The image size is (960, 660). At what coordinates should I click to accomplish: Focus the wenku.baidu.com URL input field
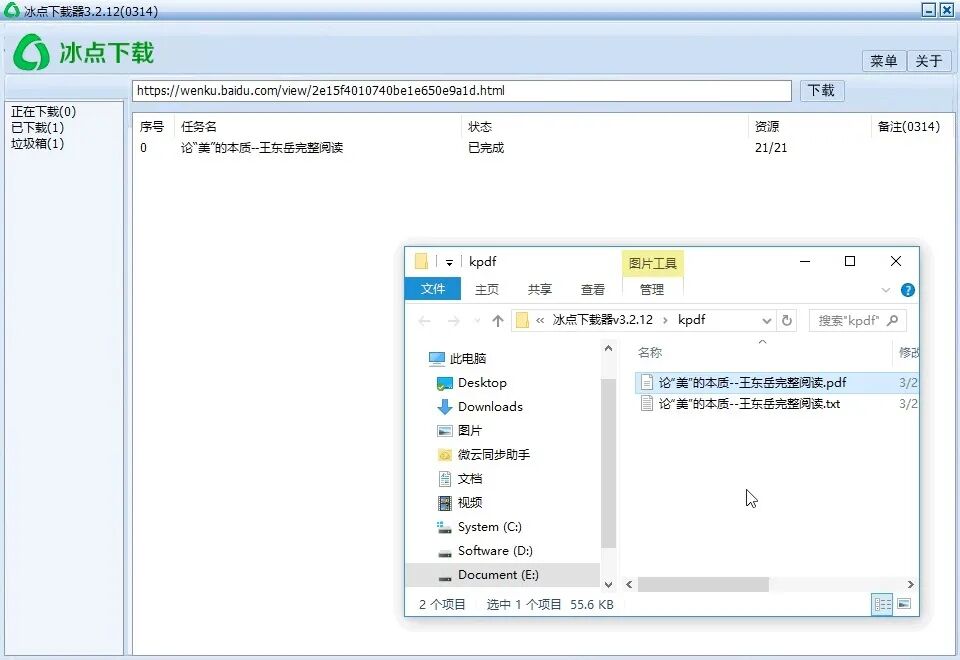point(462,91)
